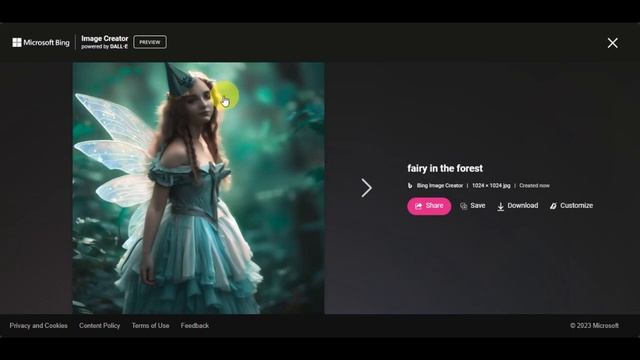Click 'fairy in the forest' title

pyautogui.click(x=445, y=168)
